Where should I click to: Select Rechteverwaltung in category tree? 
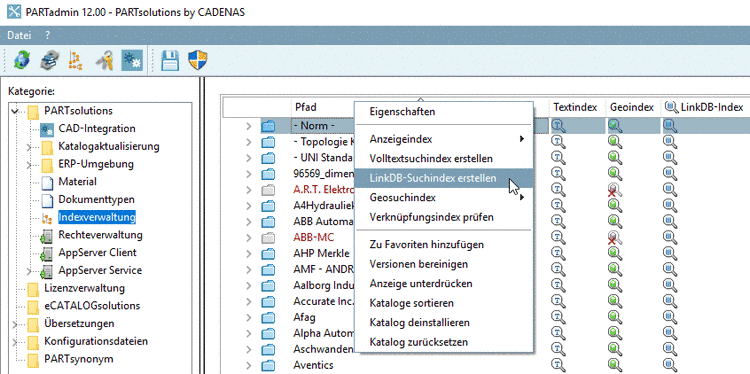[100, 235]
